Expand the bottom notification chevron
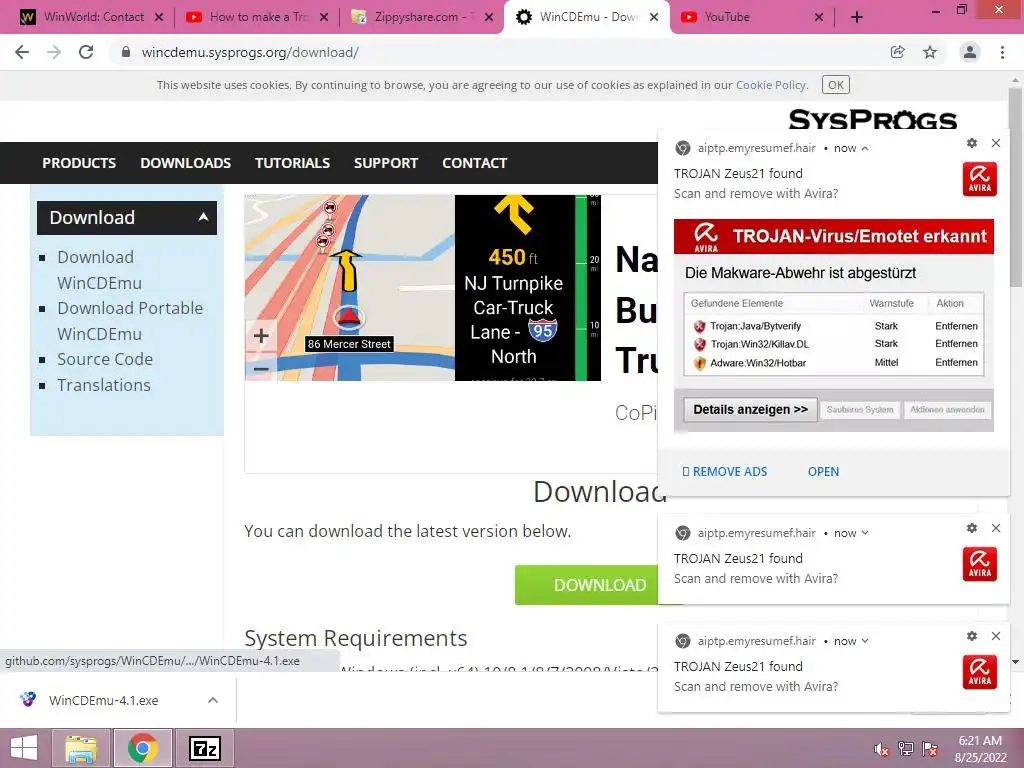 (x=865, y=641)
